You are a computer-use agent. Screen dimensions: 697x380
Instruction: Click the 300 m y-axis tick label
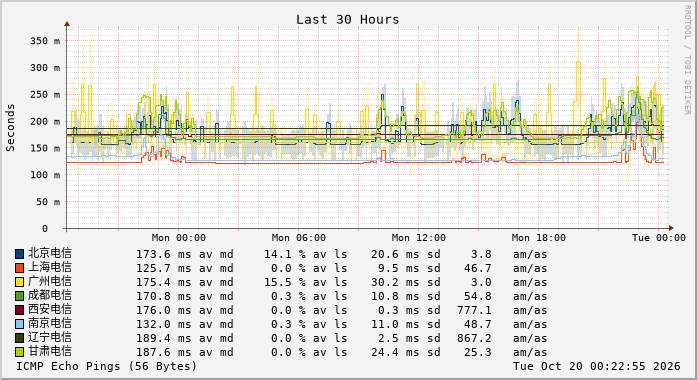tap(45, 68)
